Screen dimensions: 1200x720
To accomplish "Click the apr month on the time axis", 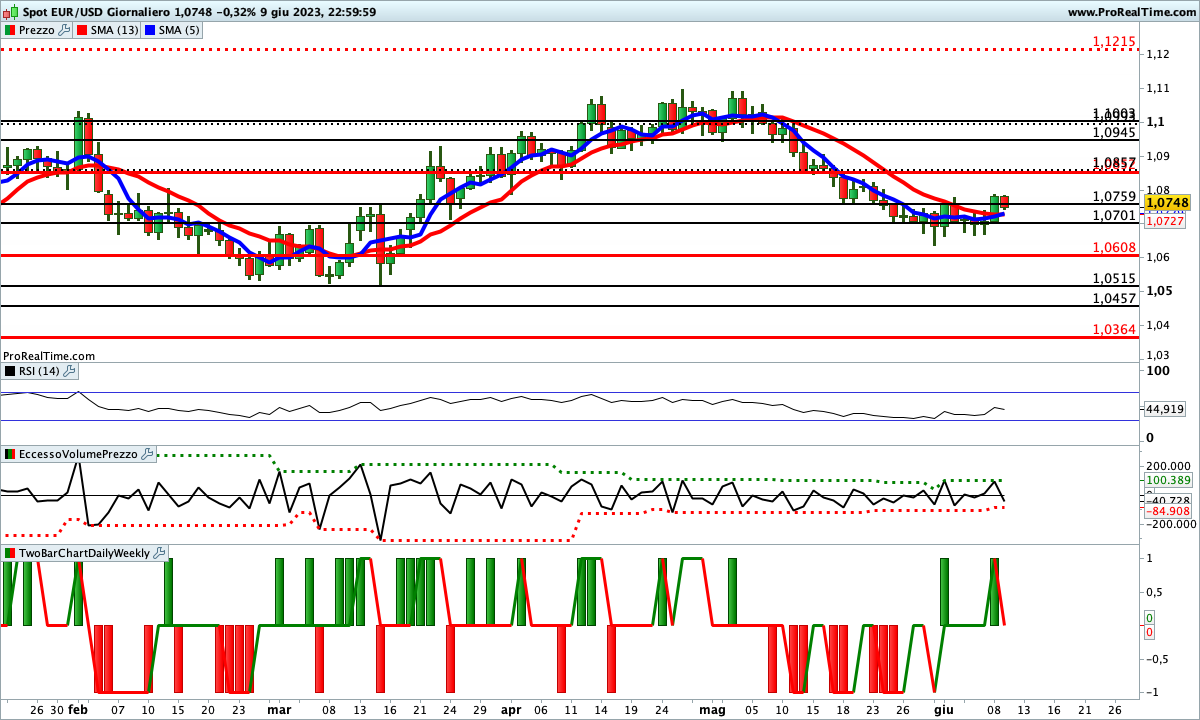I will point(511,709).
